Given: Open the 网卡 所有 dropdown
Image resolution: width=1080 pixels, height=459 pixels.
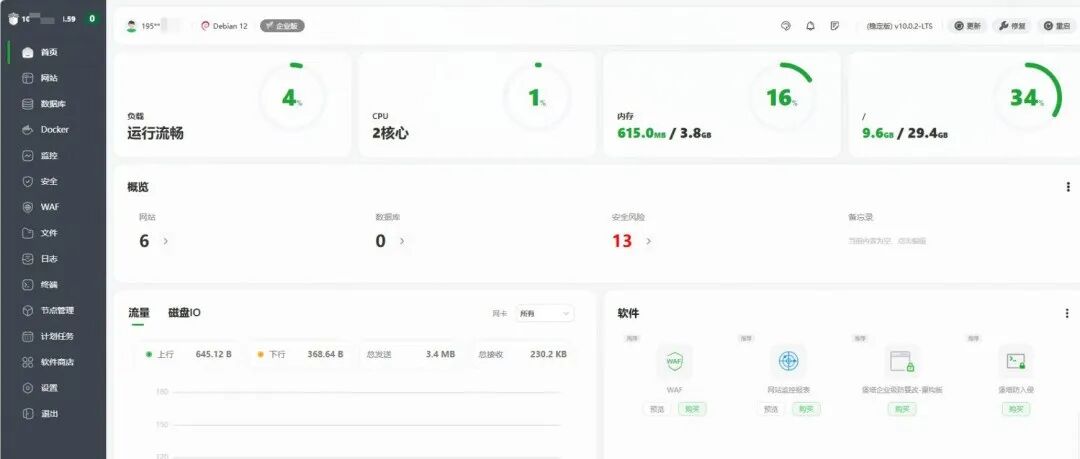Looking at the screenshot, I should click(545, 314).
